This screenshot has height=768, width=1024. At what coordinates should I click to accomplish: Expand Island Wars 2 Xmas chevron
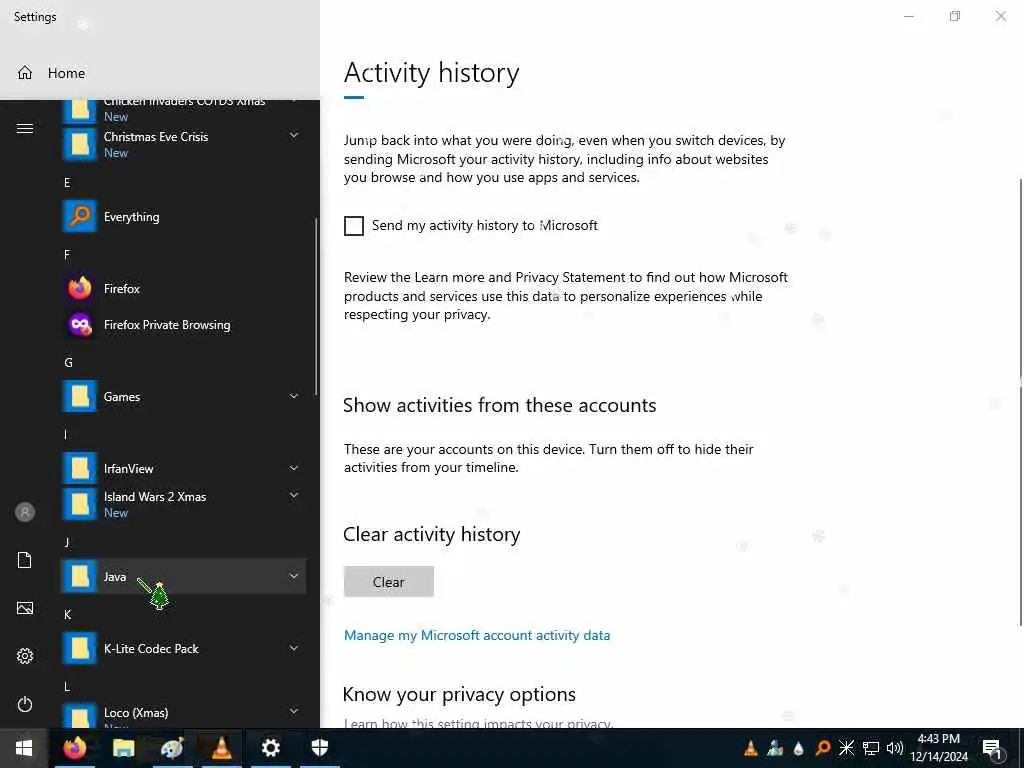294,496
